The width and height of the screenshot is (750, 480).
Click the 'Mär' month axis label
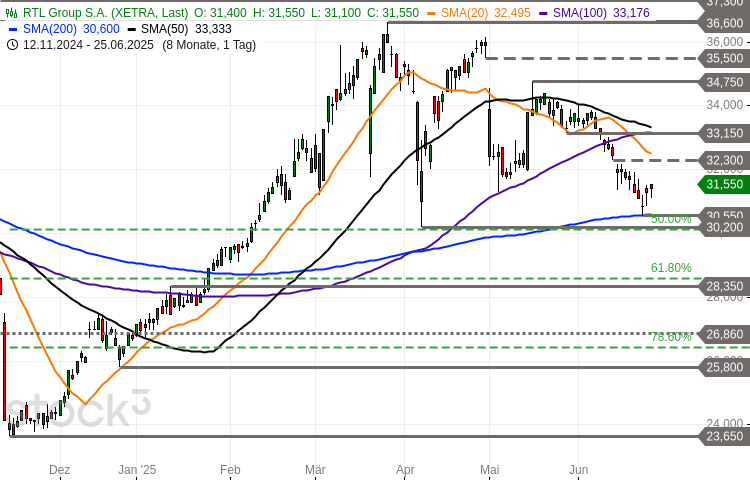[315, 469]
